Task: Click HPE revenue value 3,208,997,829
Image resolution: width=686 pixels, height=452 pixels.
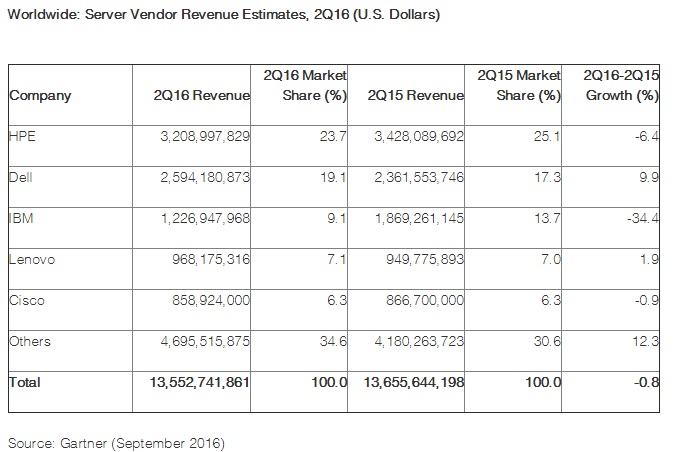Action: [x=205, y=137]
